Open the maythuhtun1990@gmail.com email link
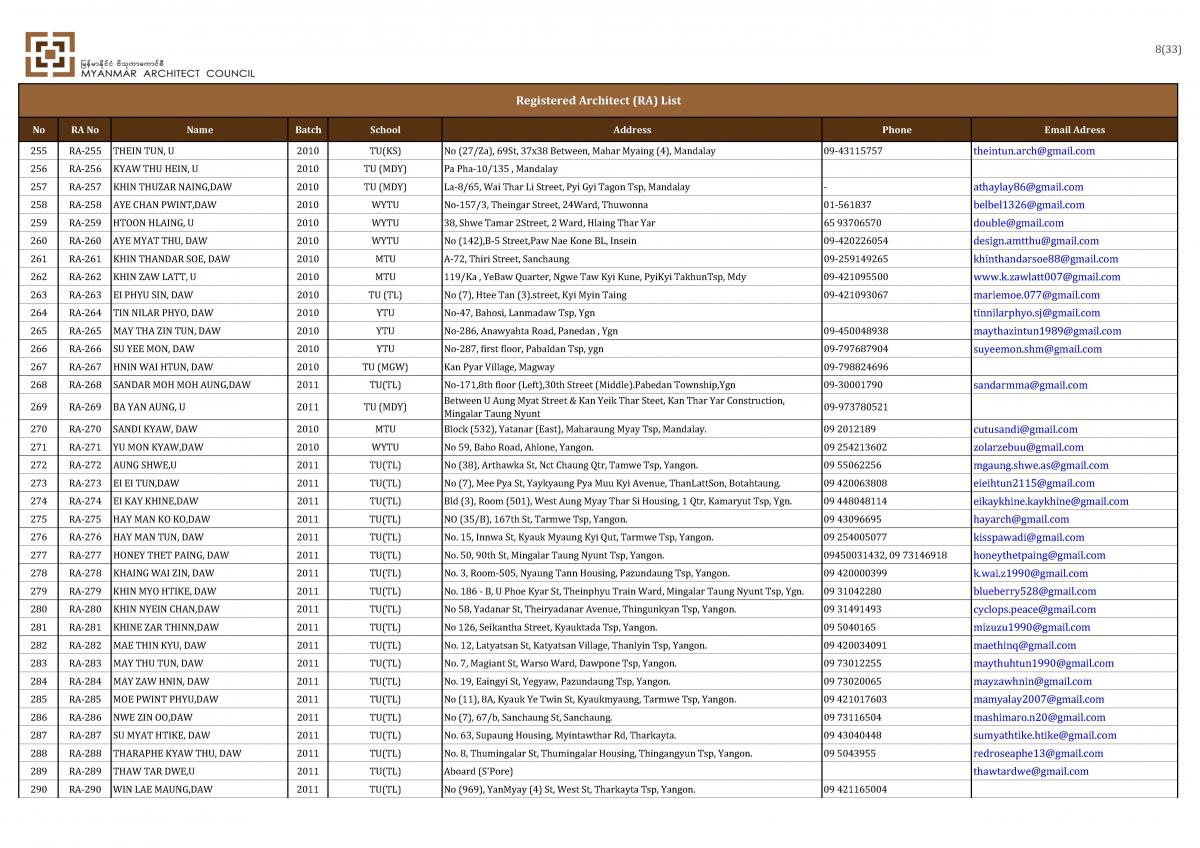 click(1043, 663)
